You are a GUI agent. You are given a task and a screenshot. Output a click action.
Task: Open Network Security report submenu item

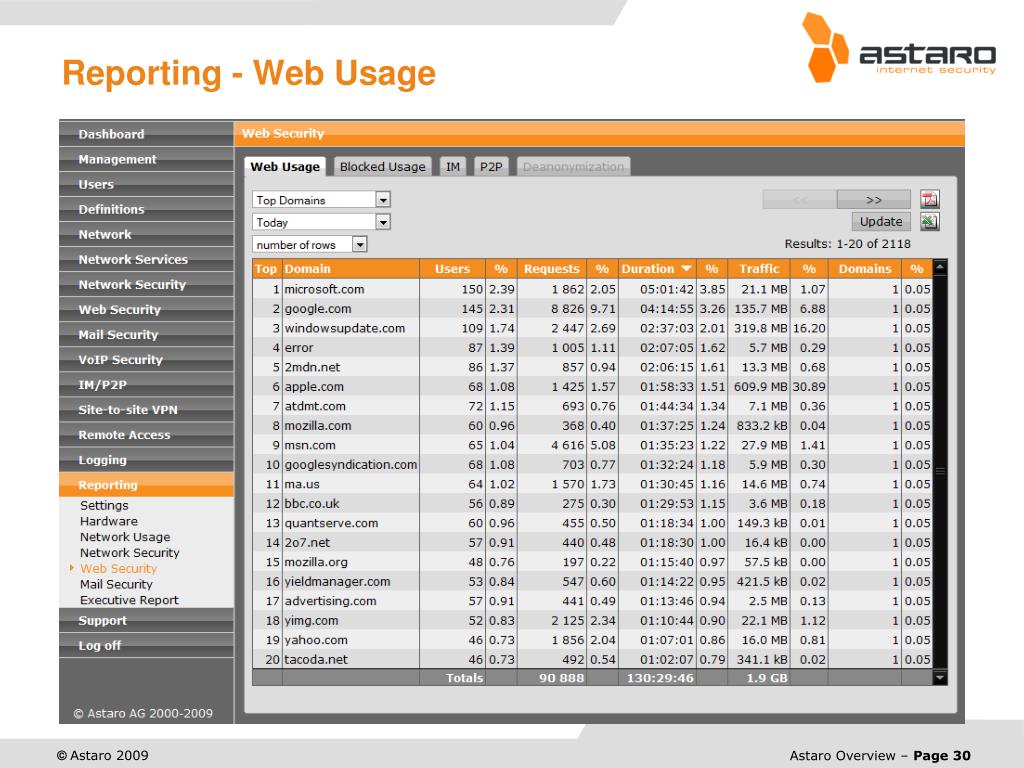pyautogui.click(x=129, y=552)
